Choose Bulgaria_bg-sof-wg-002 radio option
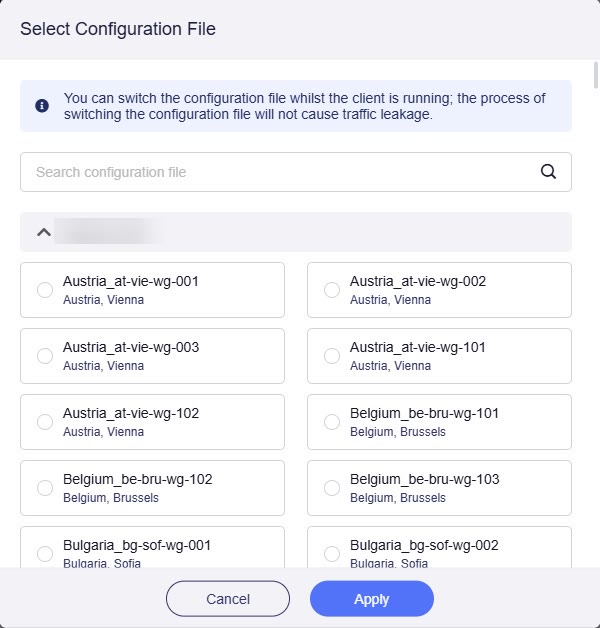 pyautogui.click(x=332, y=554)
